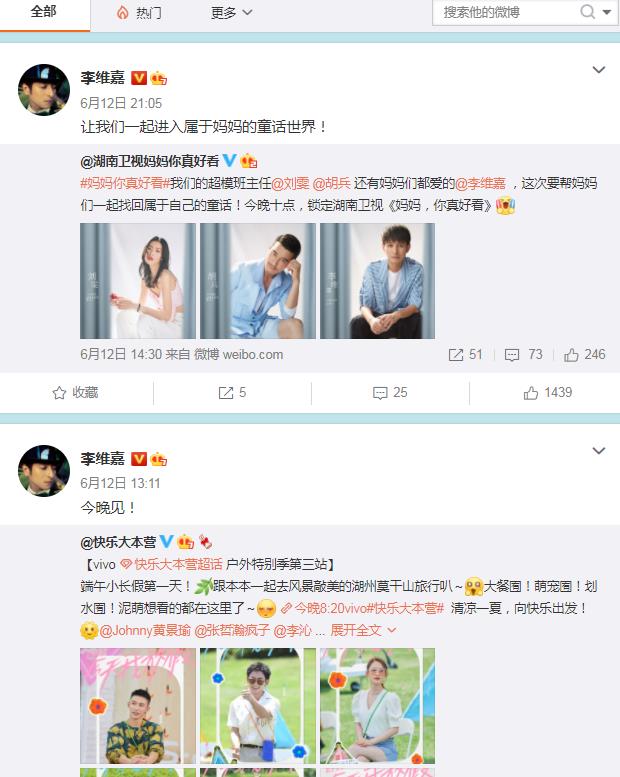
Task: Open quoted post's comment icon 73
Action: pos(523,354)
